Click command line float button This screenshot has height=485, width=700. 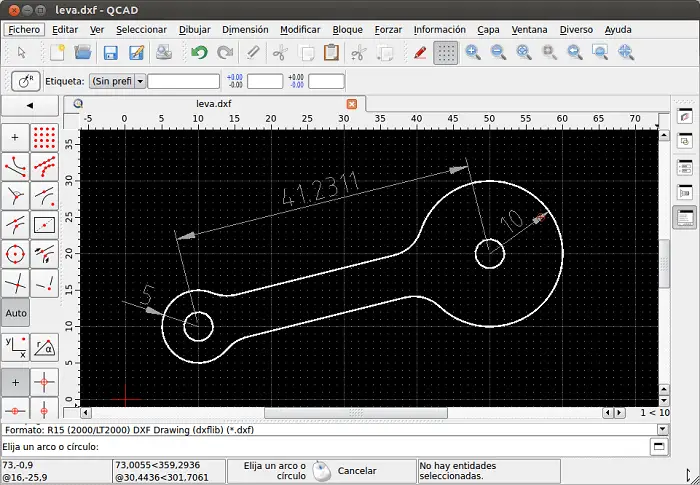[x=659, y=447]
